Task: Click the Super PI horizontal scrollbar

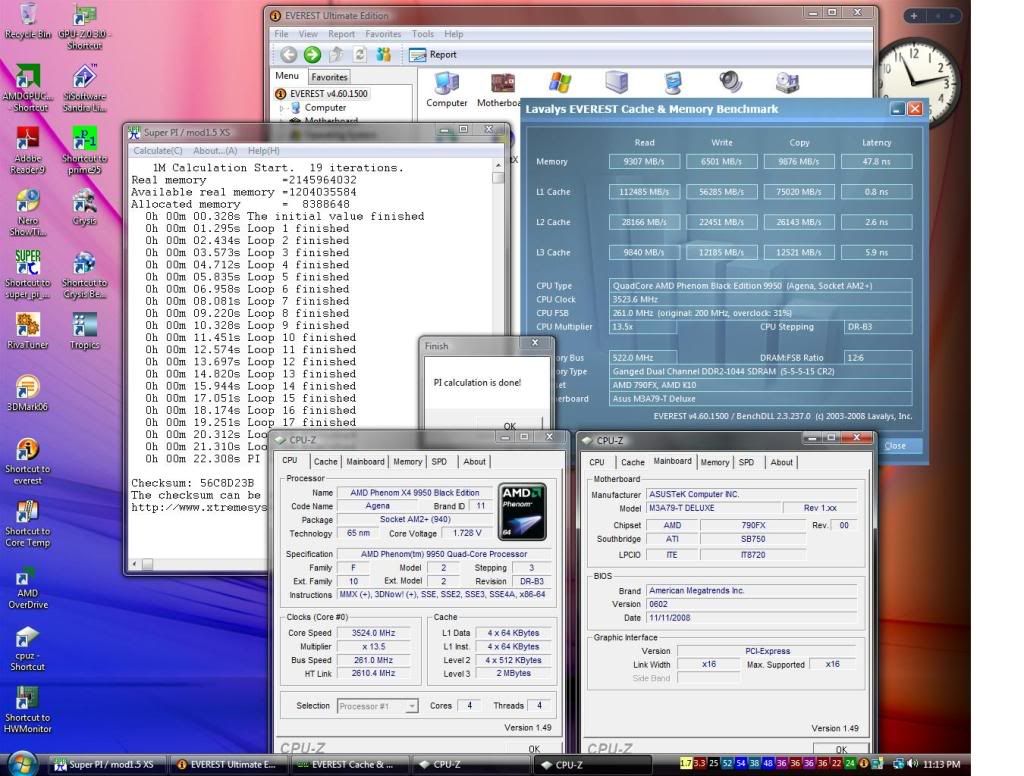Action: (199, 564)
